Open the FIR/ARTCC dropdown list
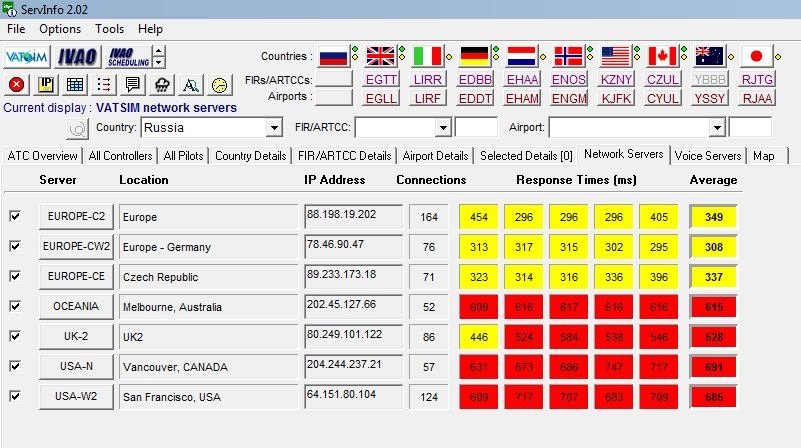Image resolution: width=801 pixels, height=448 pixels. (x=443, y=128)
